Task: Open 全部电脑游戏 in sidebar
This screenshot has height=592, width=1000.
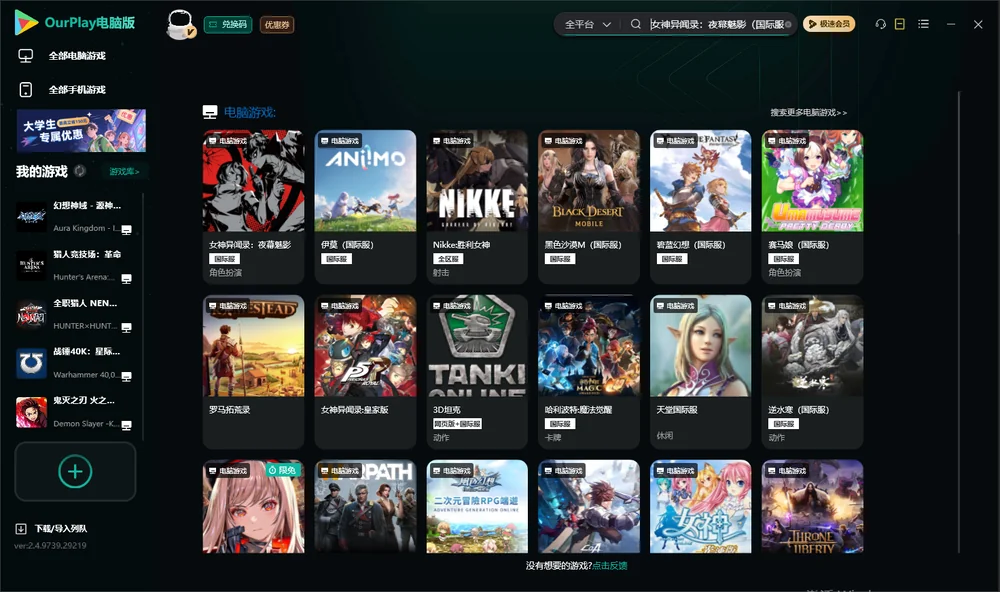Action: [x=77, y=56]
